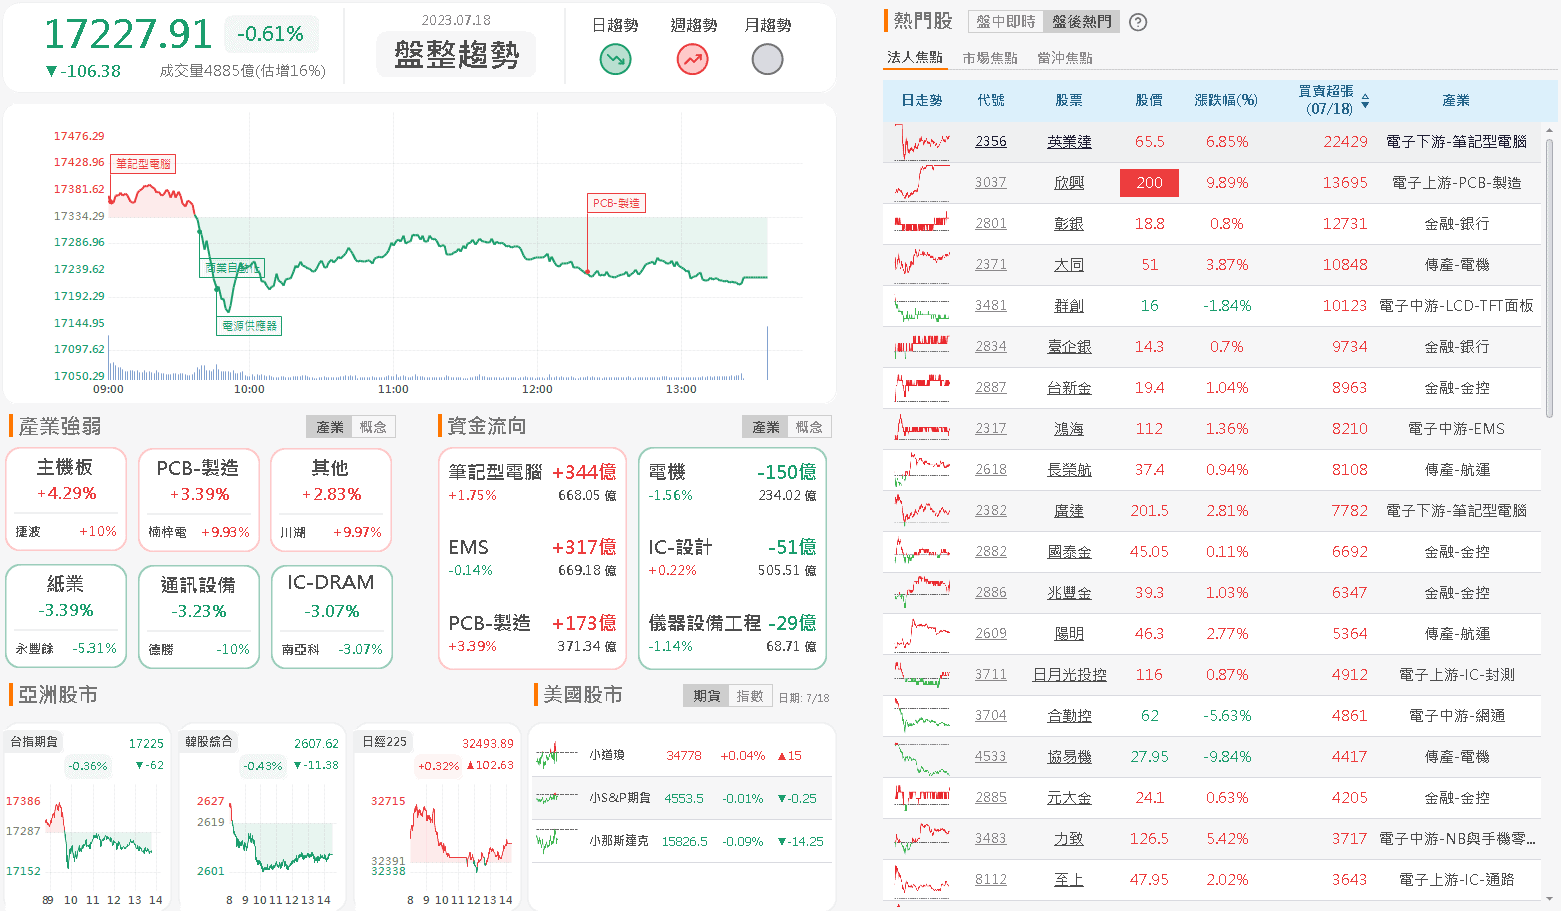Click the 筆記型電腦 fund flow entry
1561x911 pixels.
[532, 482]
